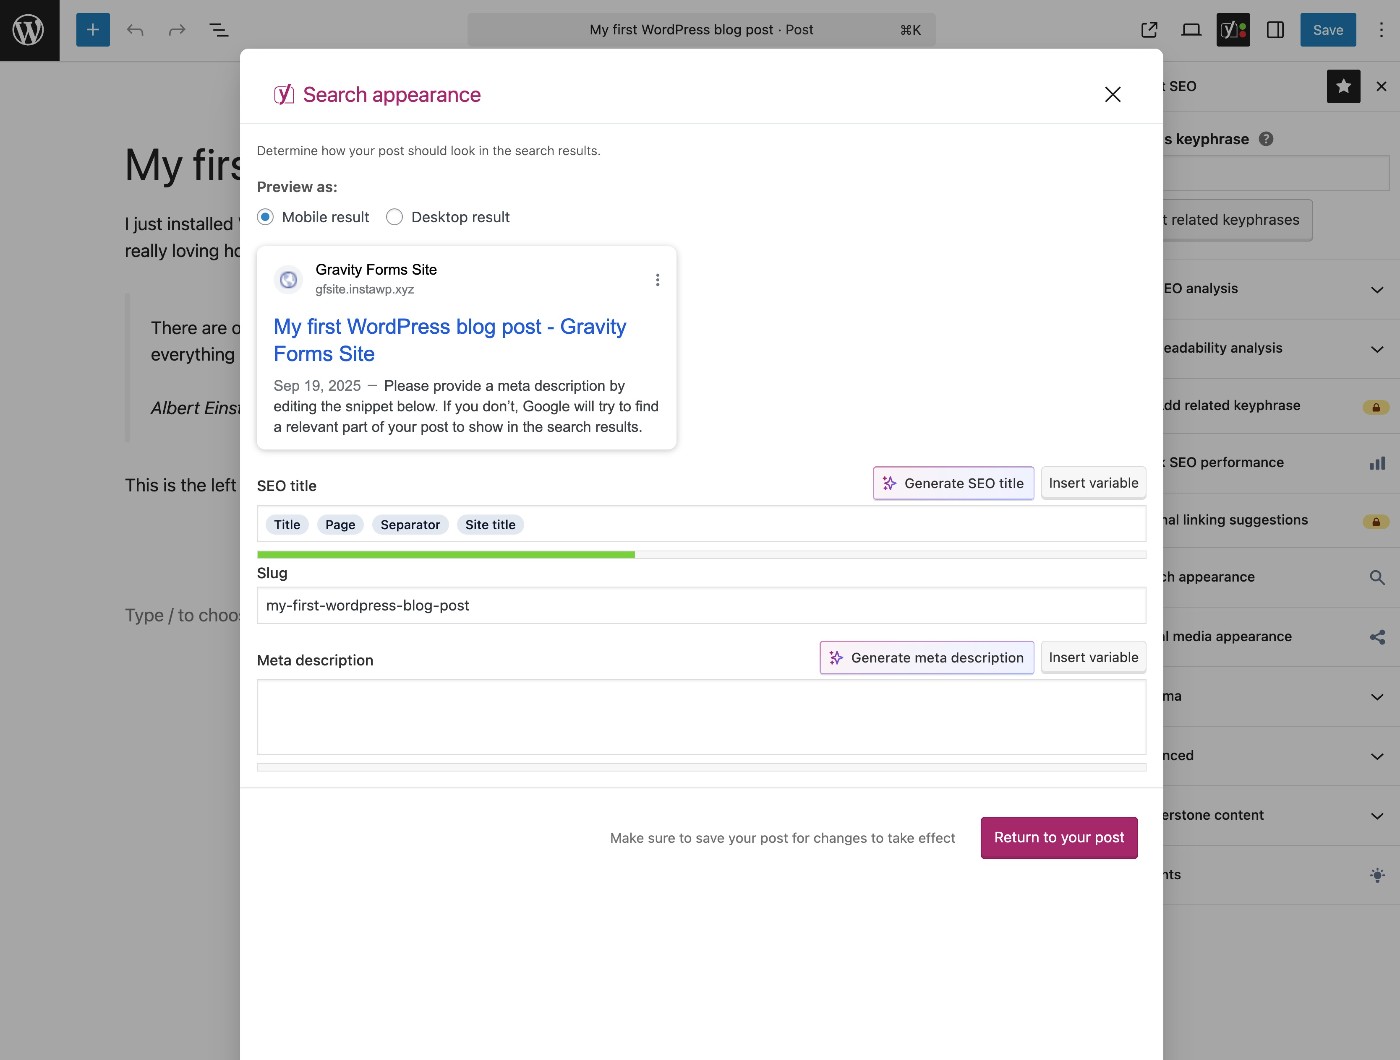Click the green SEO title progress bar
1400x1060 pixels.
pos(445,553)
